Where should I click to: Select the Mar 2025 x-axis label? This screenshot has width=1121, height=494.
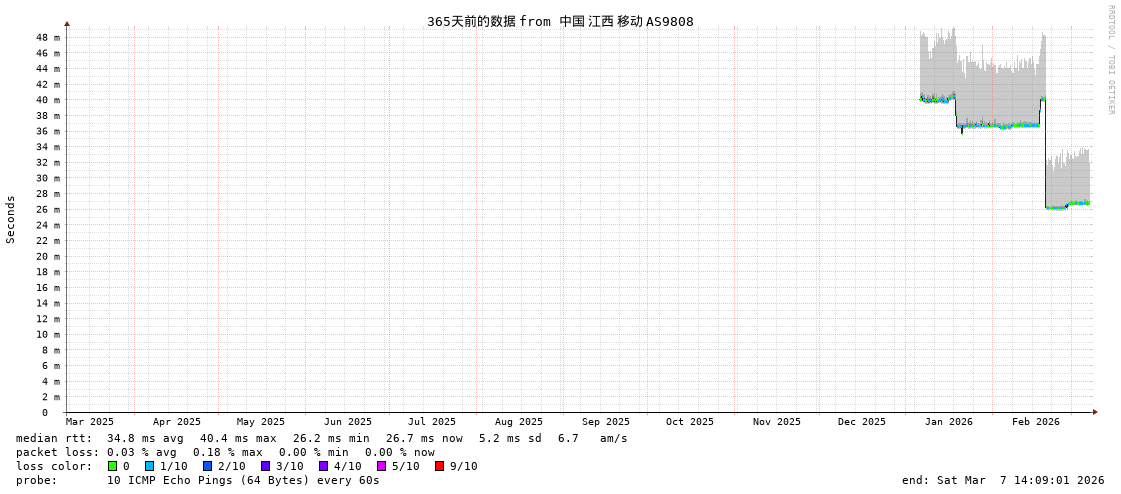point(90,422)
